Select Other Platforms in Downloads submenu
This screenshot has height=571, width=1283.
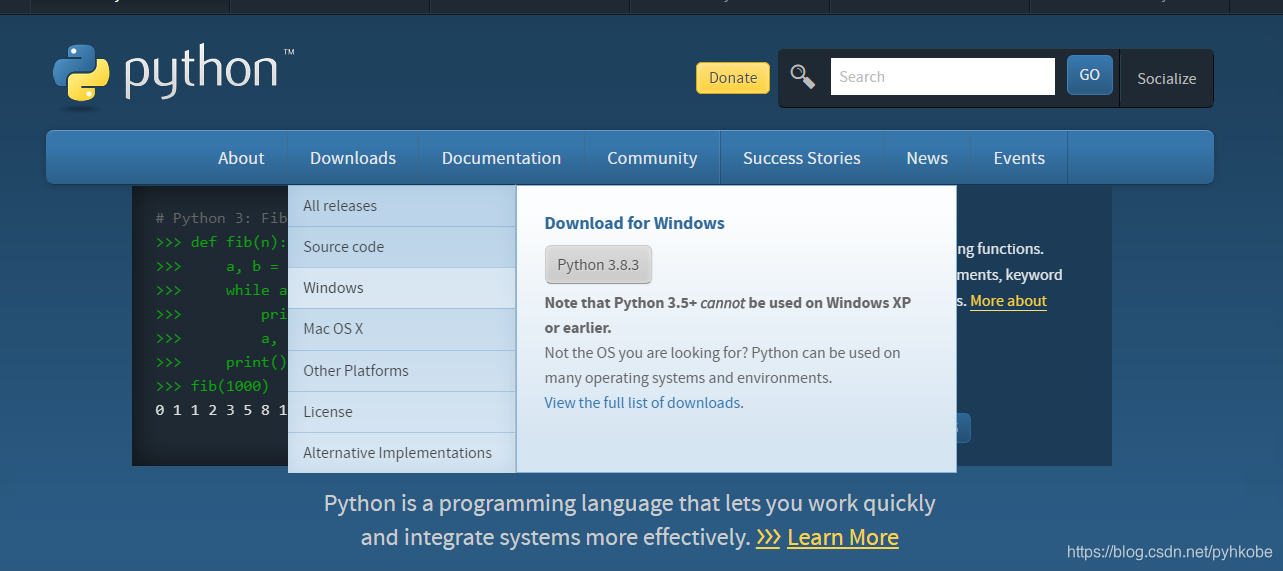(x=402, y=371)
